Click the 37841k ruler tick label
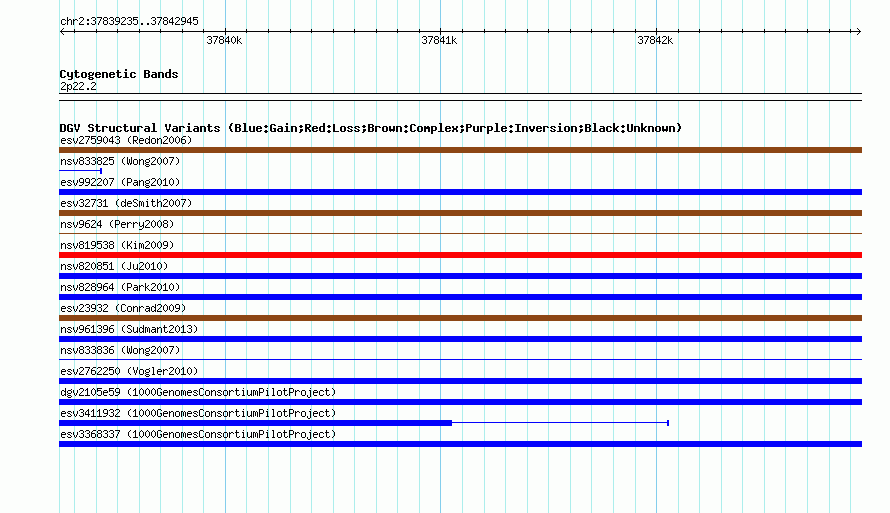This screenshot has height=513, width=890. [439, 40]
